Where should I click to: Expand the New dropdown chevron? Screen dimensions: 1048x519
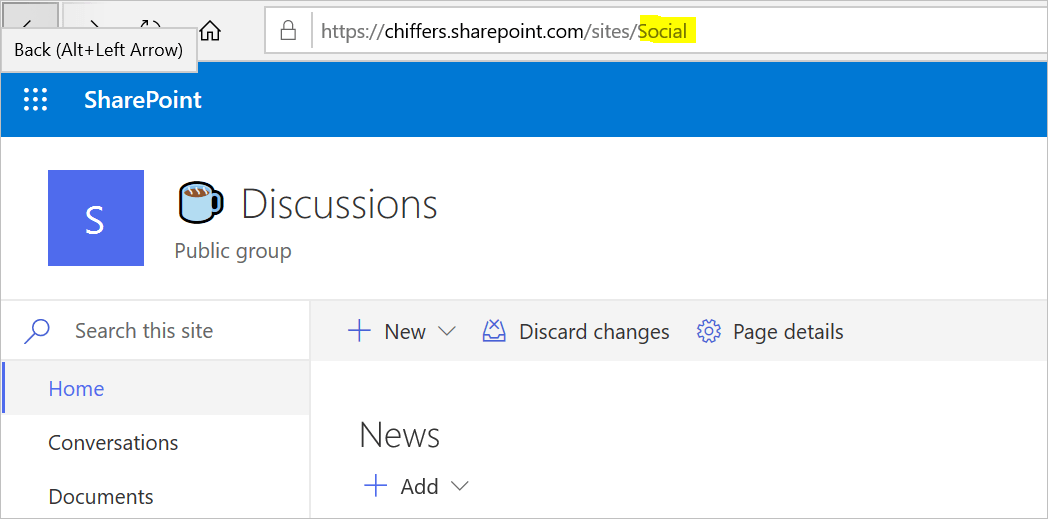(446, 331)
